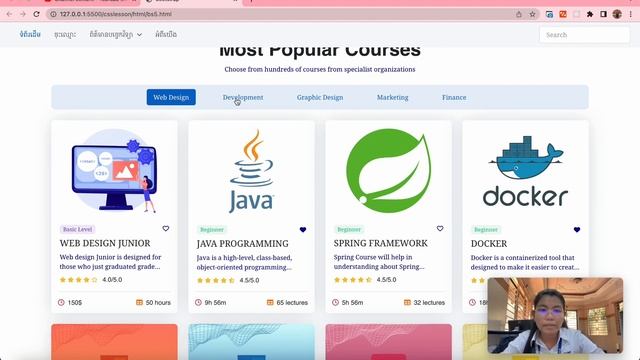Toggle favorite heart on Docker card

[577, 229]
